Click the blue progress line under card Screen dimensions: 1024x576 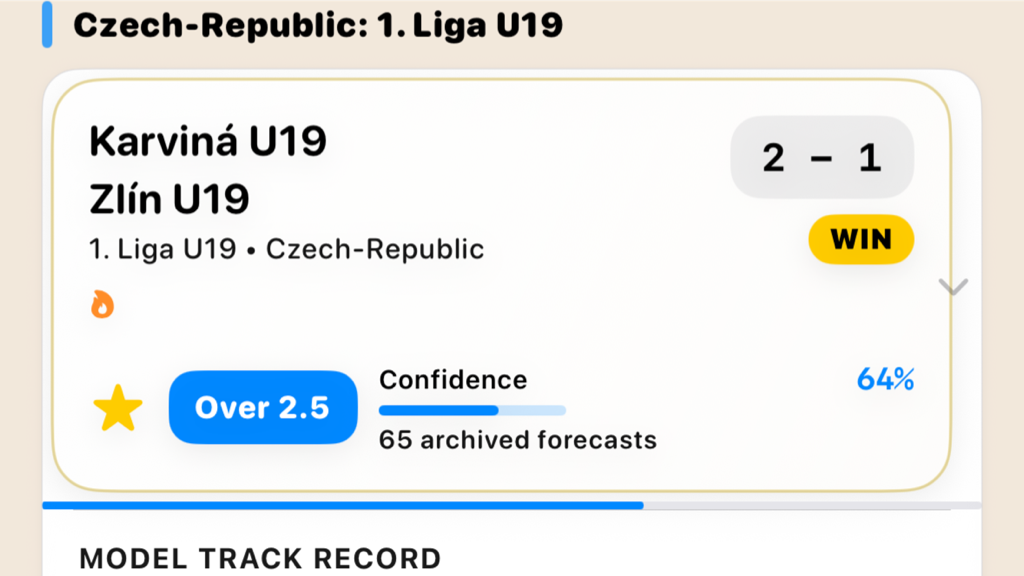(x=343, y=505)
